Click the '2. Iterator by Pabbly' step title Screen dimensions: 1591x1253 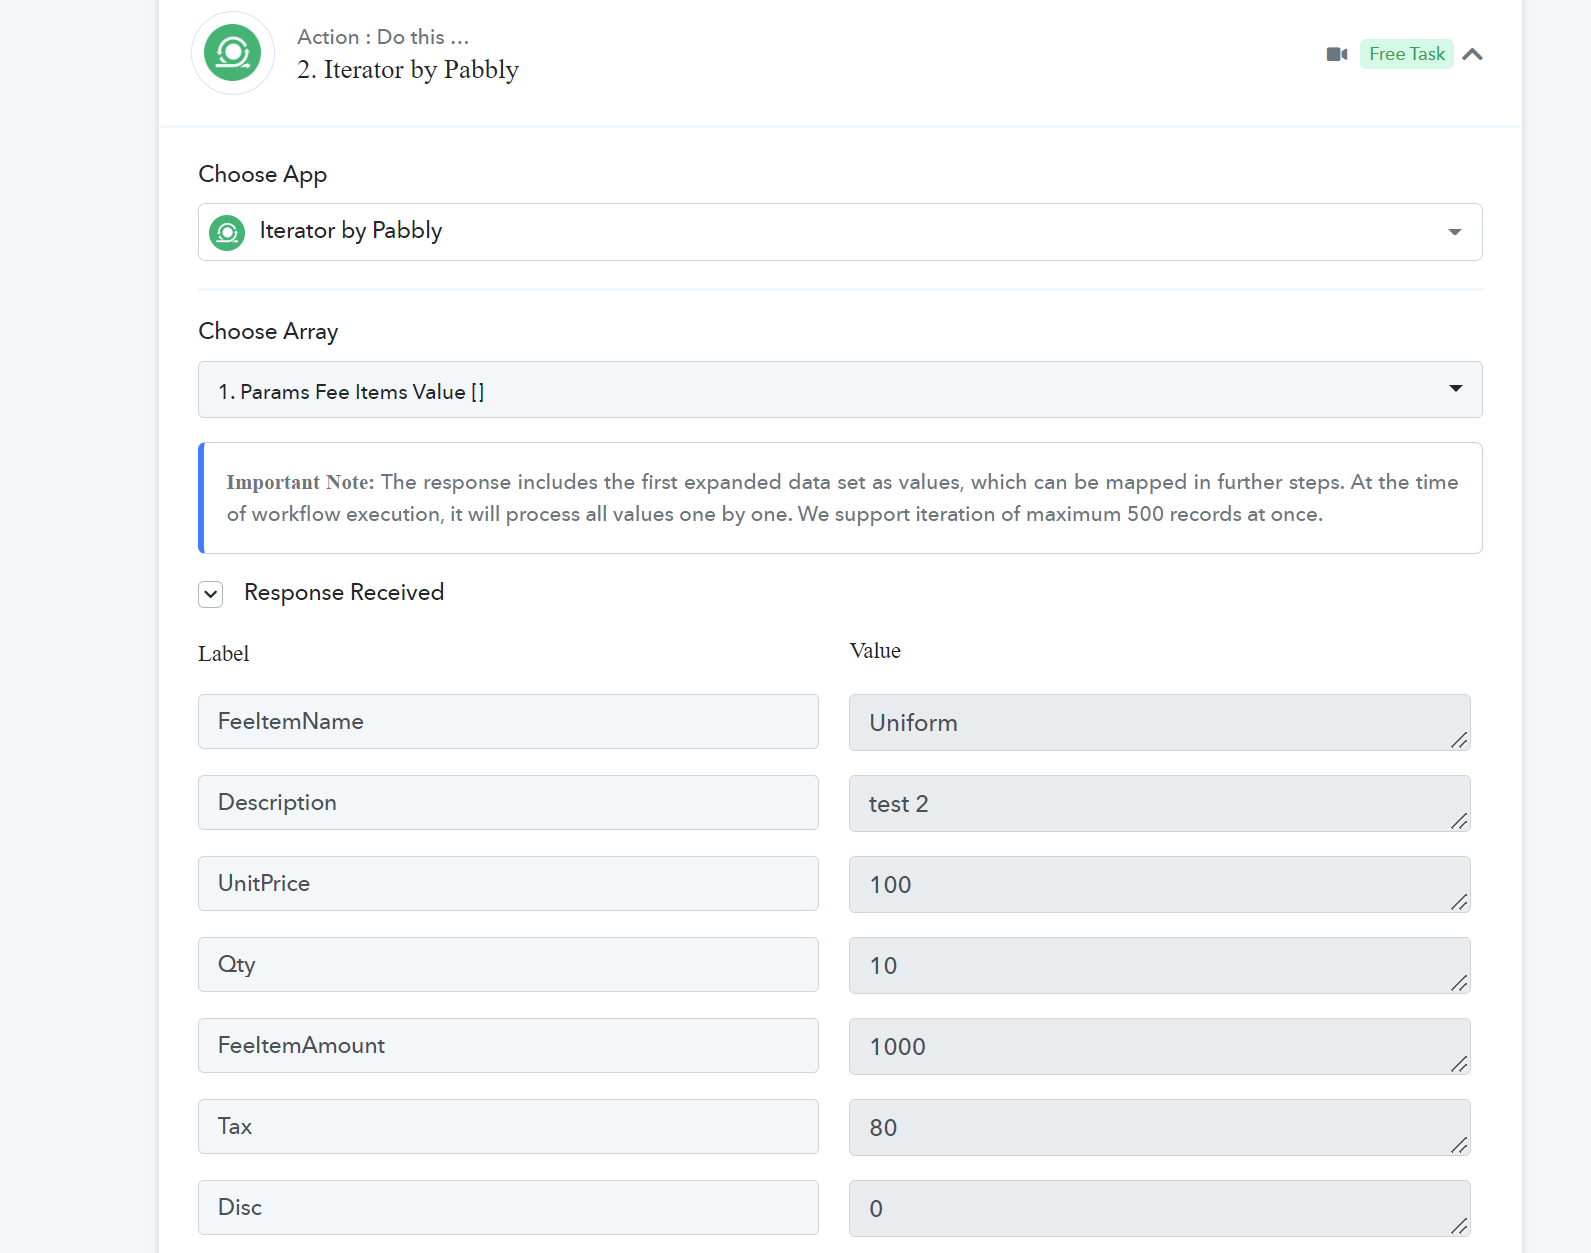pyautogui.click(x=408, y=70)
